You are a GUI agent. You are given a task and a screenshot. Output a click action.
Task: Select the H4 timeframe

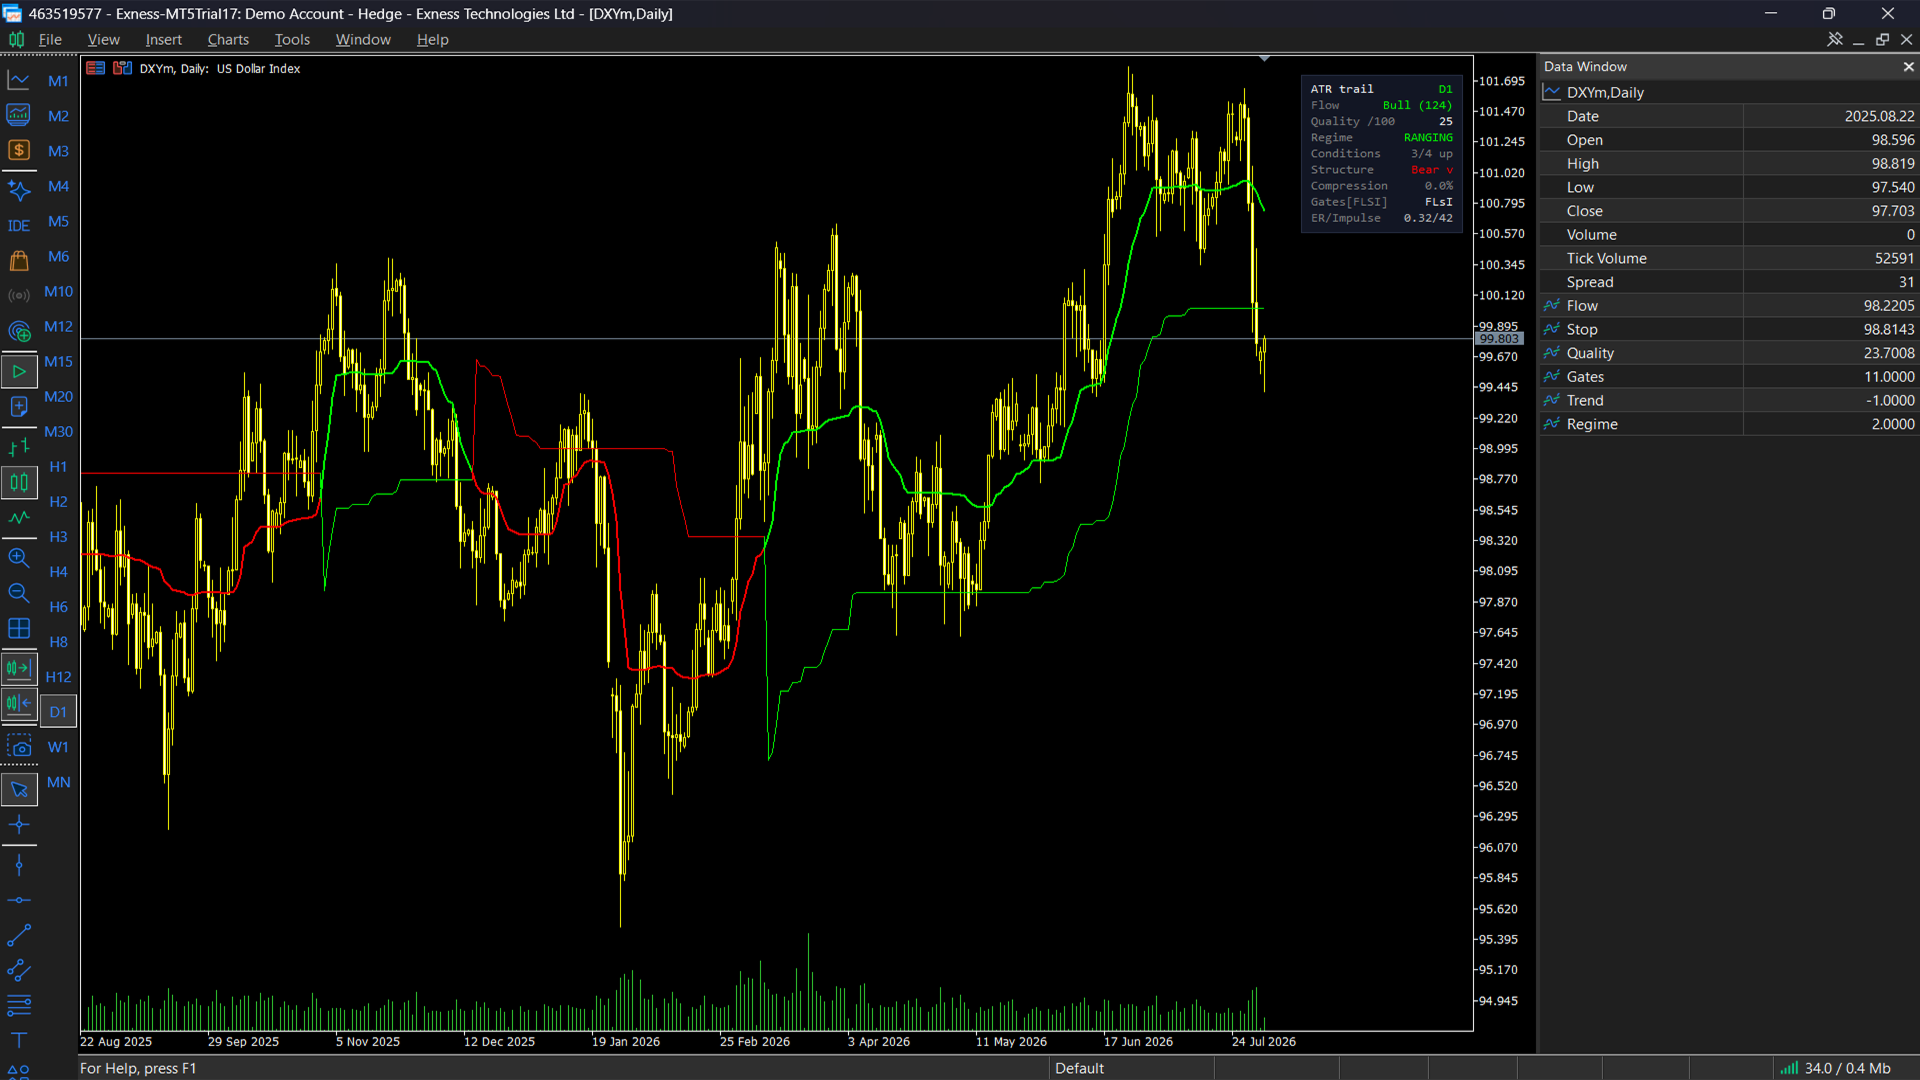pos(58,571)
